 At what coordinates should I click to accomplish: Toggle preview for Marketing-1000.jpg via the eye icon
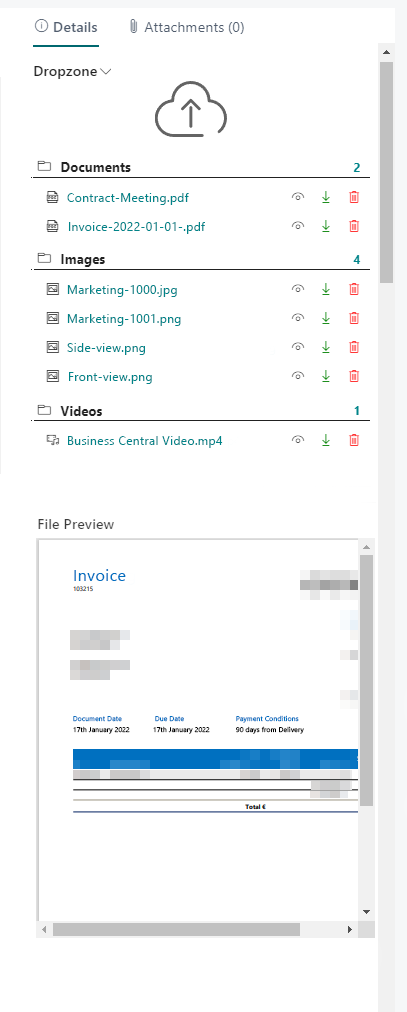coord(297,289)
